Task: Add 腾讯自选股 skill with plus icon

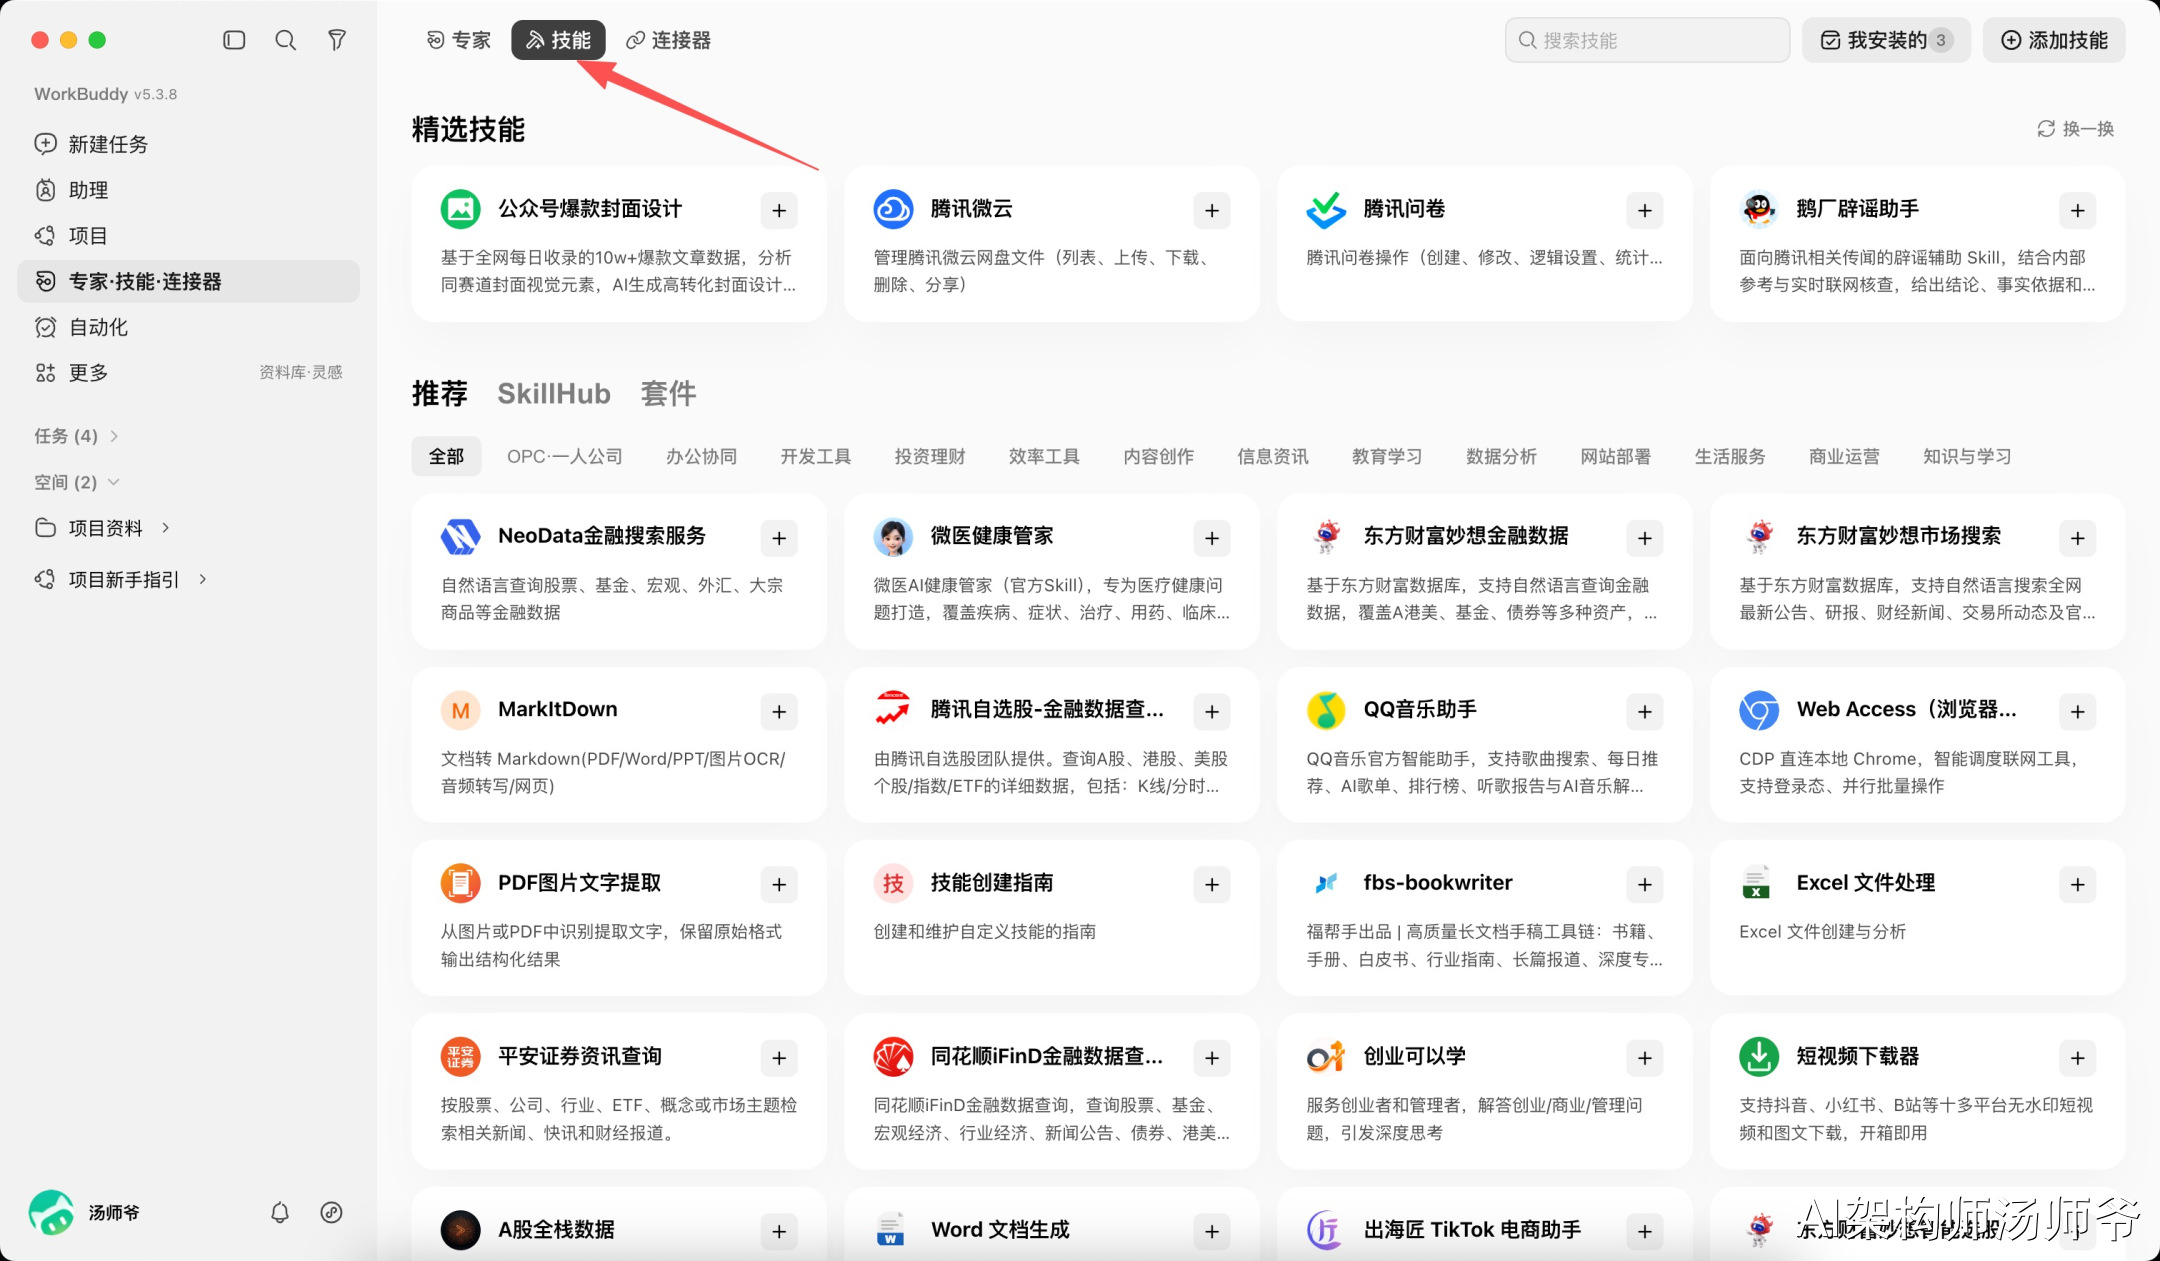Action: [x=1212, y=711]
